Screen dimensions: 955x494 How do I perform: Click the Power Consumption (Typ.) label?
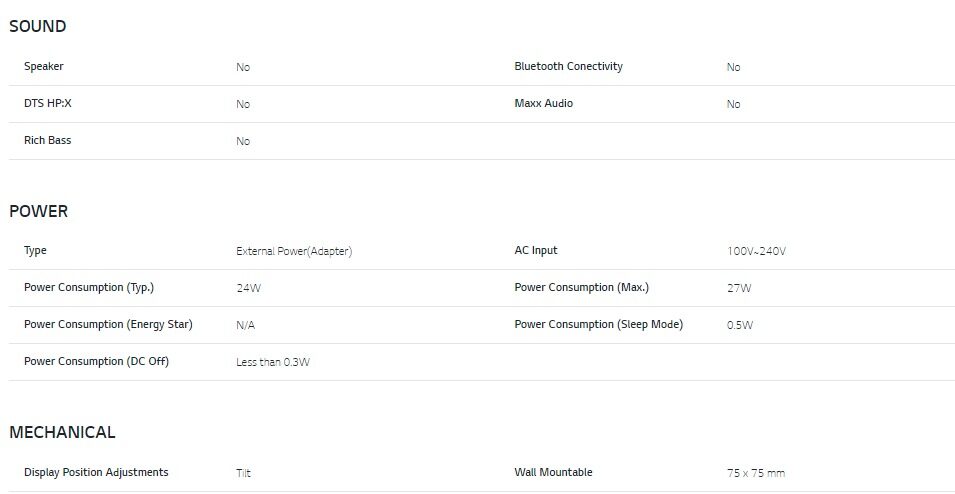tap(89, 287)
